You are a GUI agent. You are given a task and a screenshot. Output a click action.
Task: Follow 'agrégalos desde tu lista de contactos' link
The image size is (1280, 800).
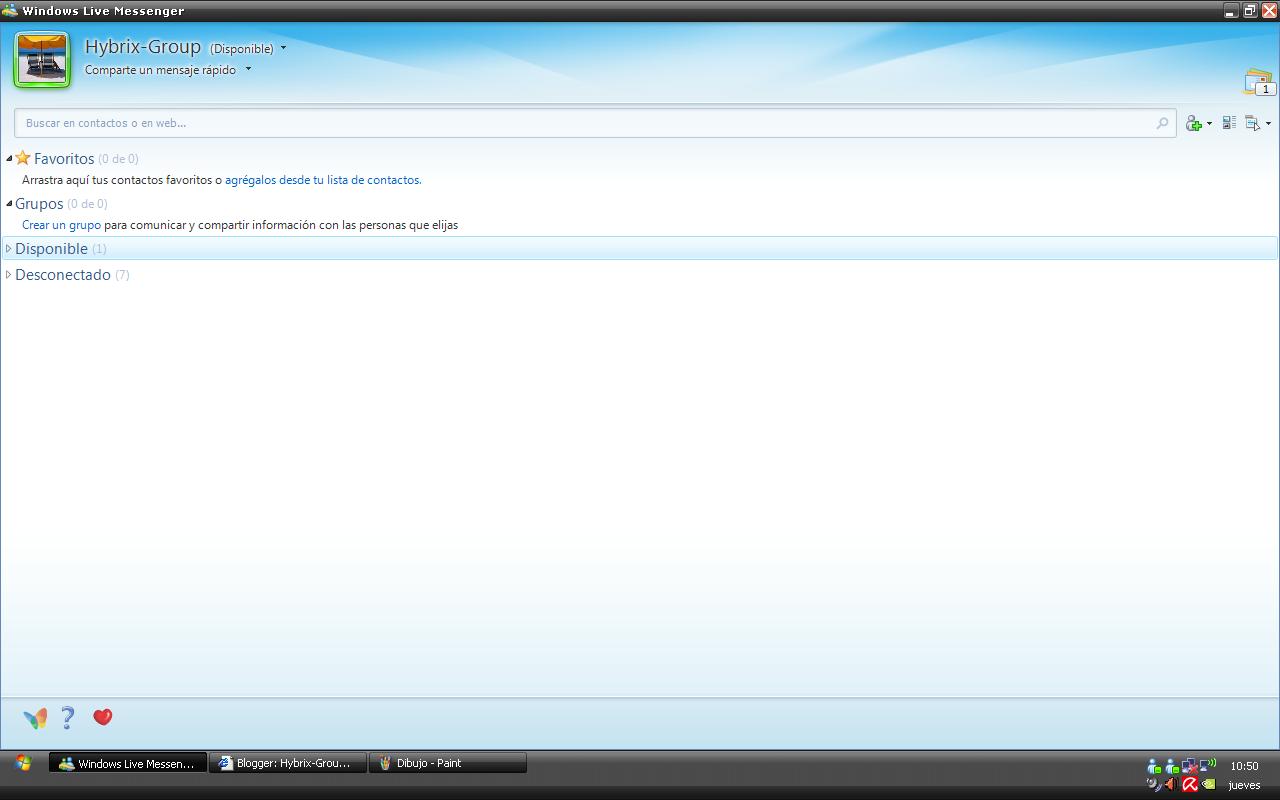[323, 180]
